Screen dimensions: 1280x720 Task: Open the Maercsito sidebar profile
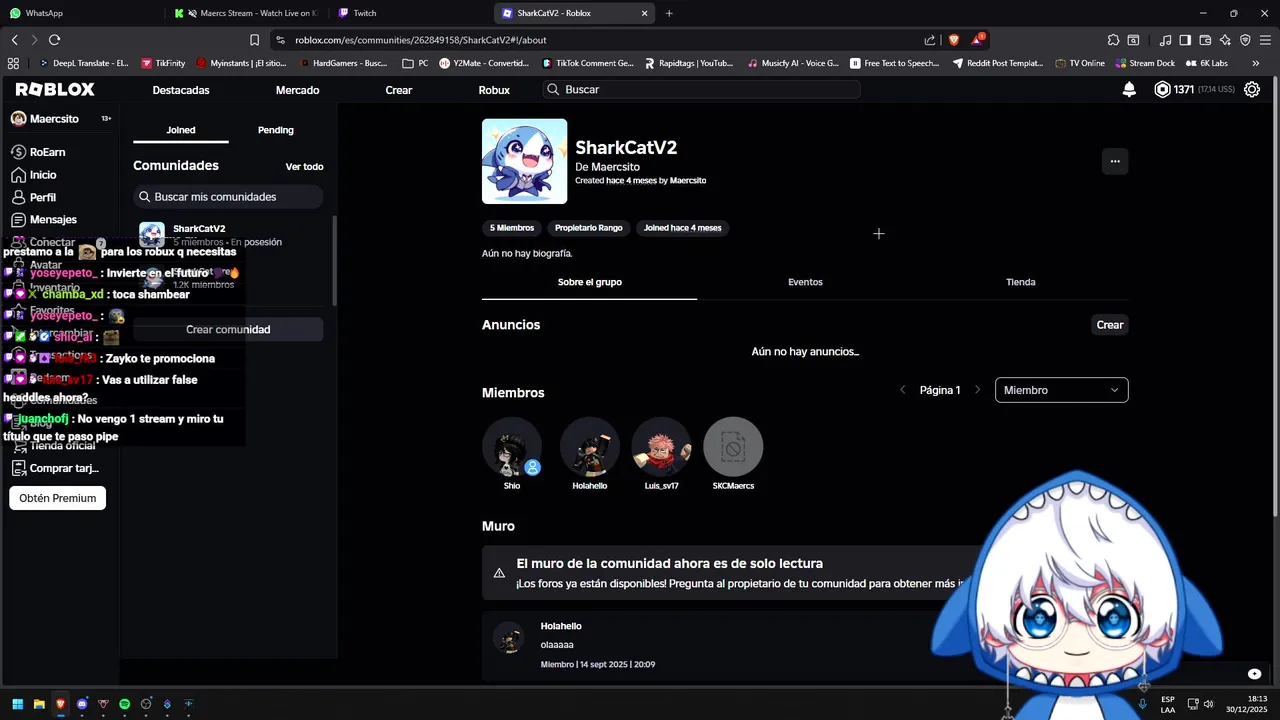45,118
